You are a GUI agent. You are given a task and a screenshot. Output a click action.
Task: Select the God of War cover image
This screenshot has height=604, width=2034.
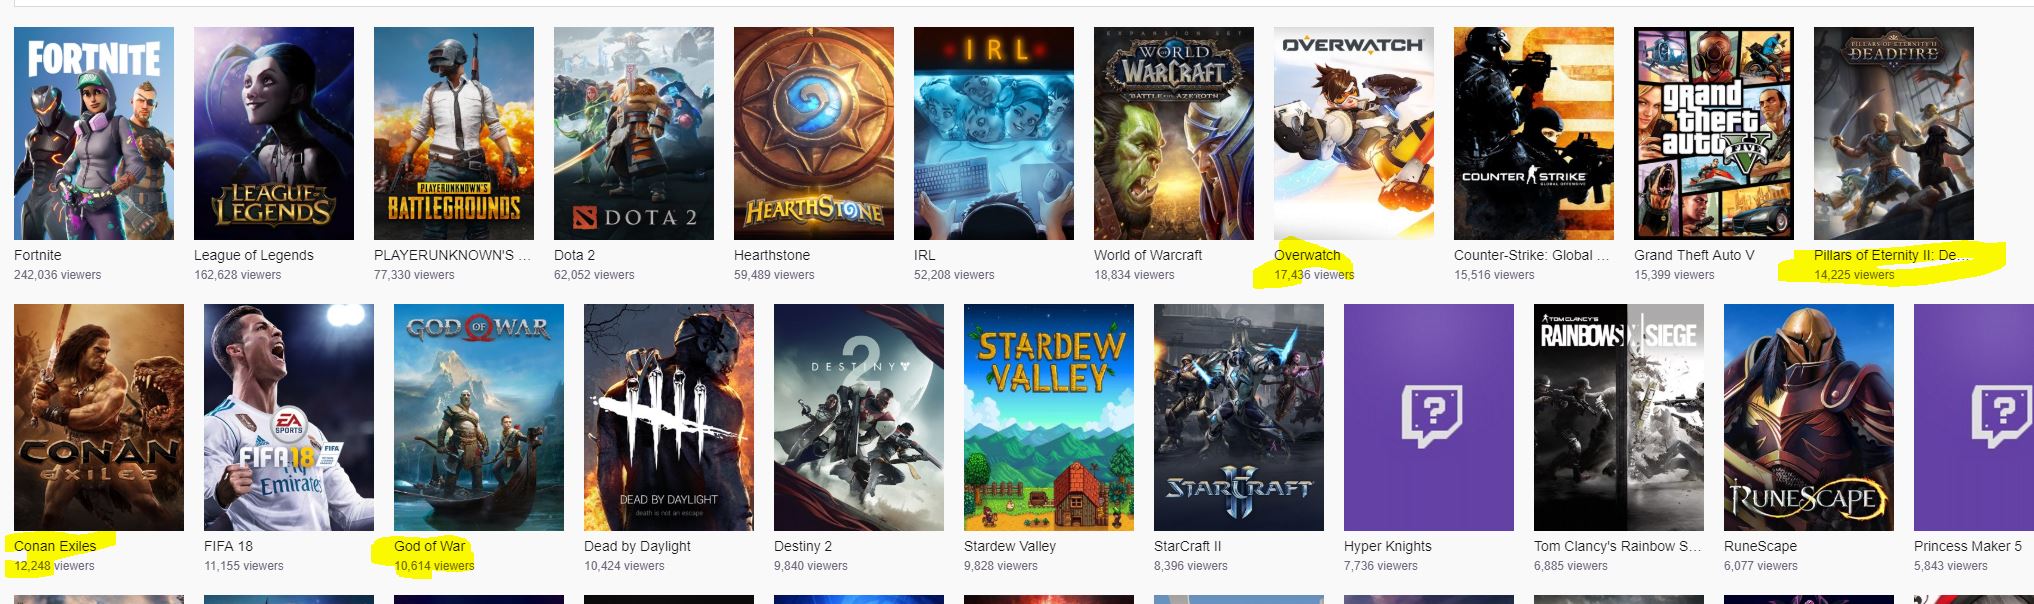479,417
